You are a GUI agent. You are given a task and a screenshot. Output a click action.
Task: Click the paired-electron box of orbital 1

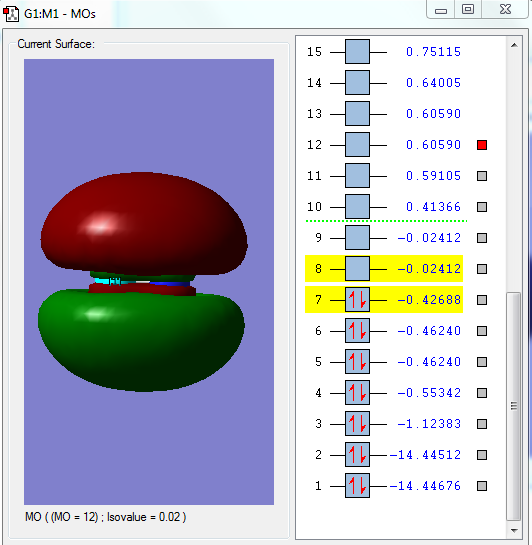pos(357,486)
